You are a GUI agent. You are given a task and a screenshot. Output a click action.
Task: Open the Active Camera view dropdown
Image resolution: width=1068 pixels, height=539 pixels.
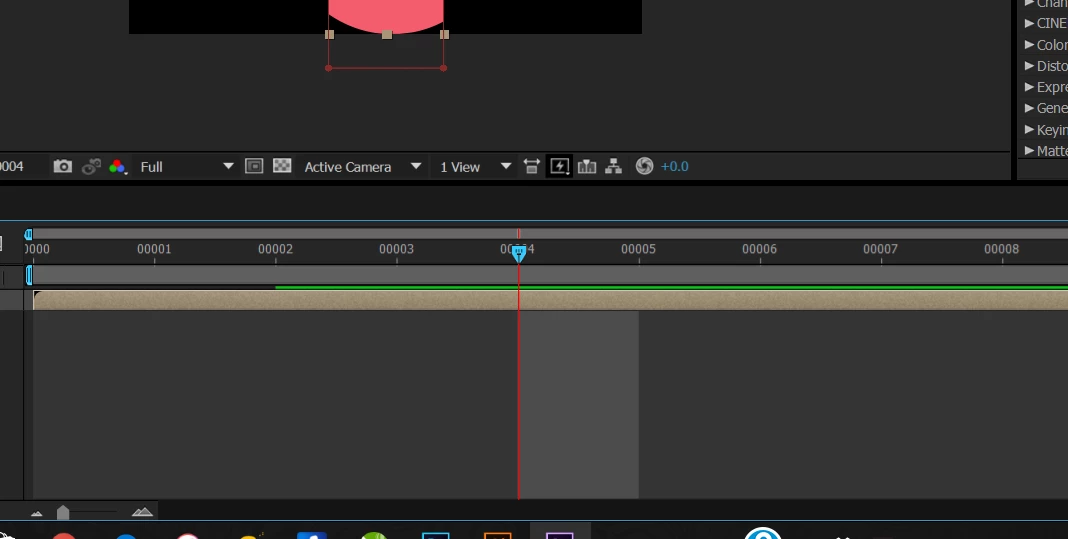pyautogui.click(x=362, y=167)
